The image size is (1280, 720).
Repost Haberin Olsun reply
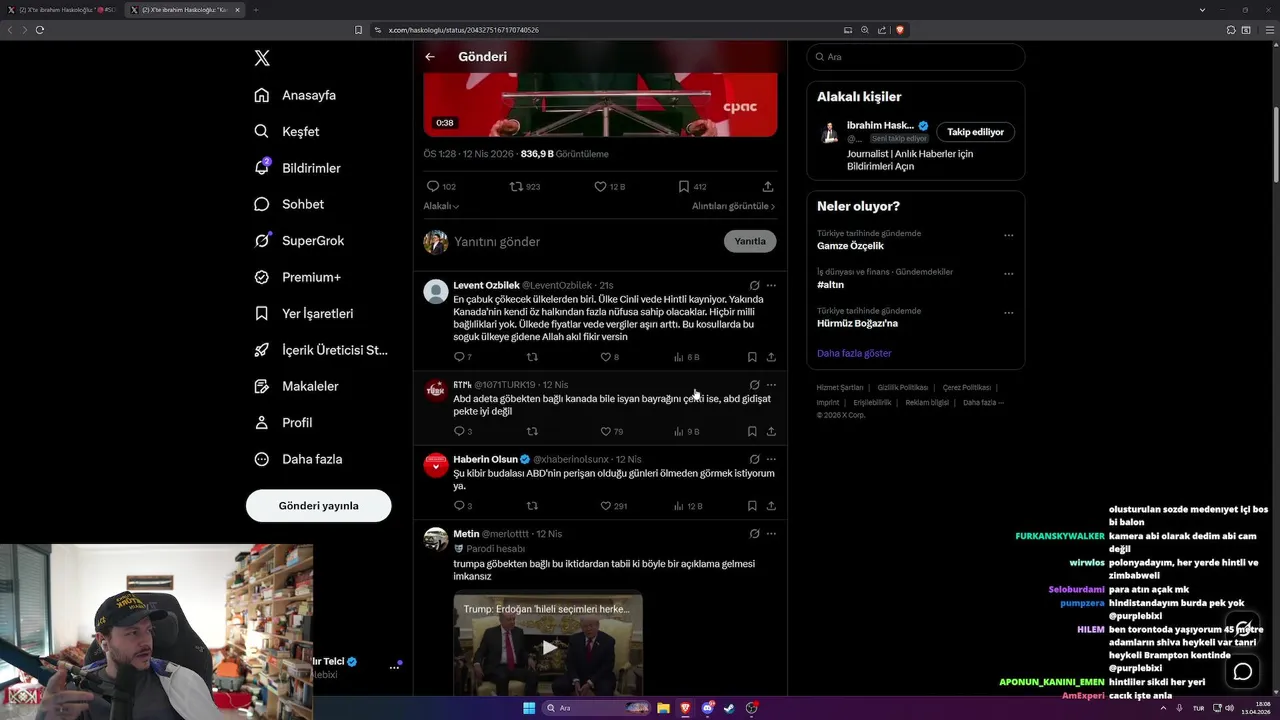(x=532, y=506)
